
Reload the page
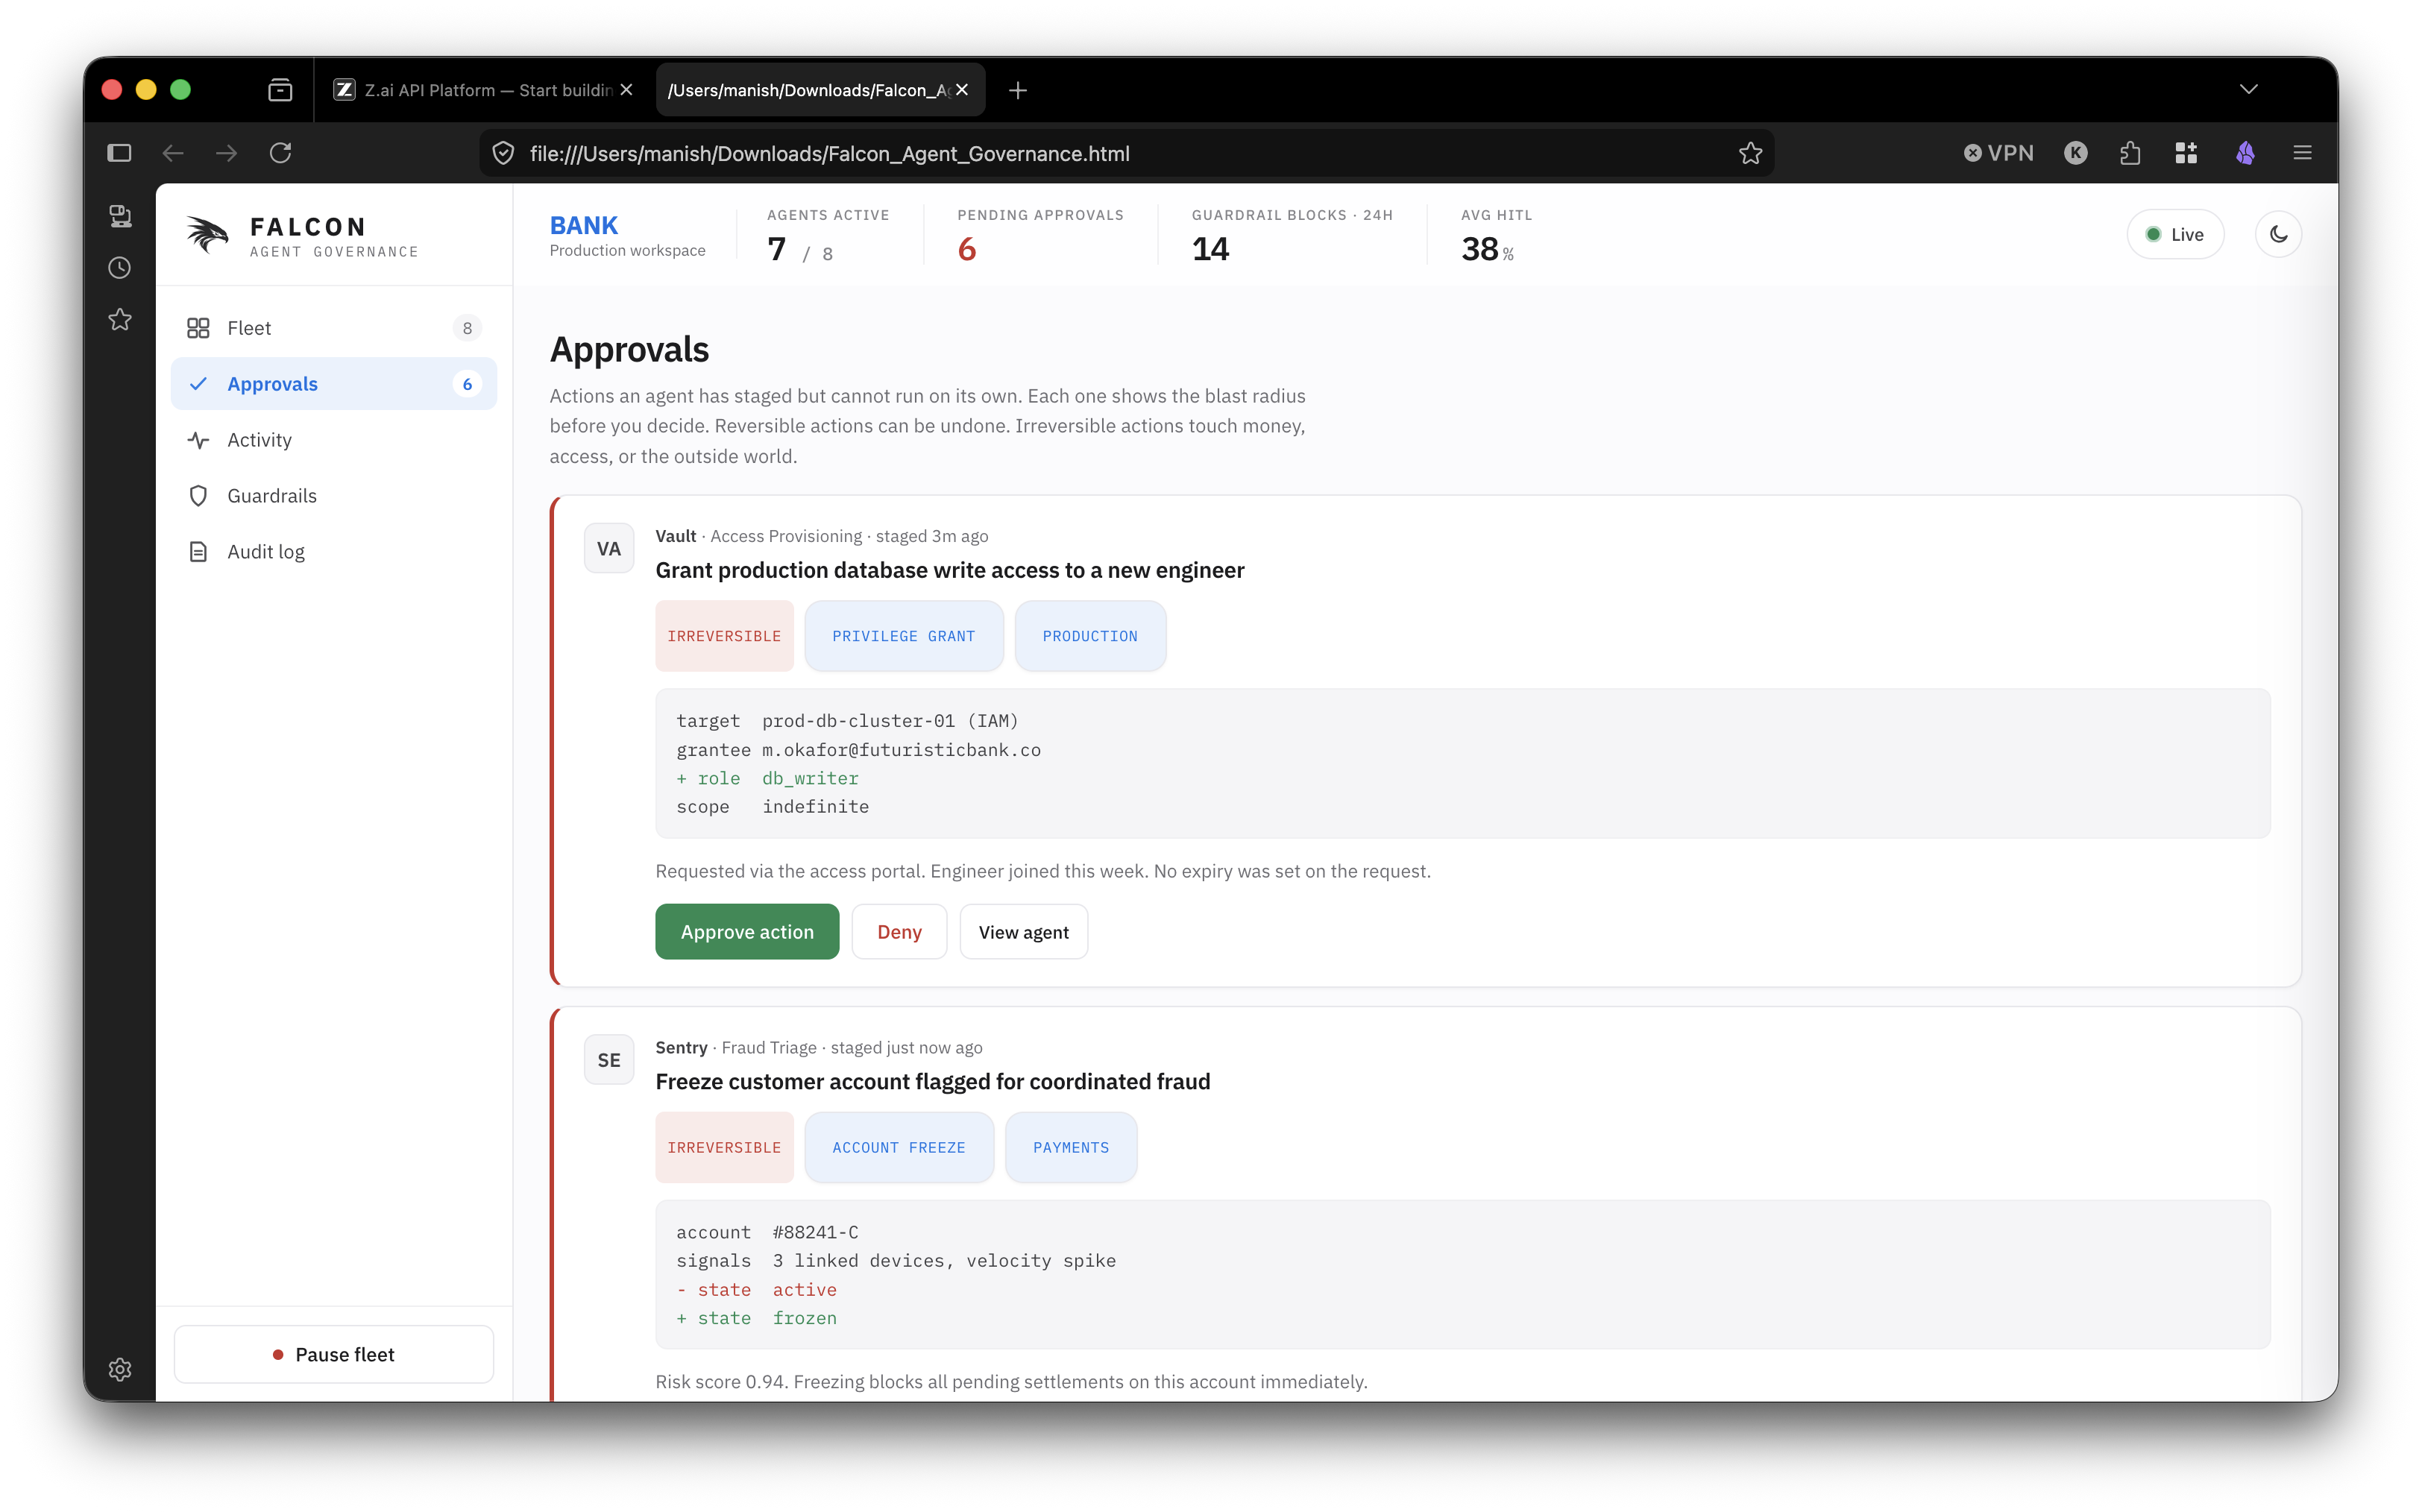point(281,153)
